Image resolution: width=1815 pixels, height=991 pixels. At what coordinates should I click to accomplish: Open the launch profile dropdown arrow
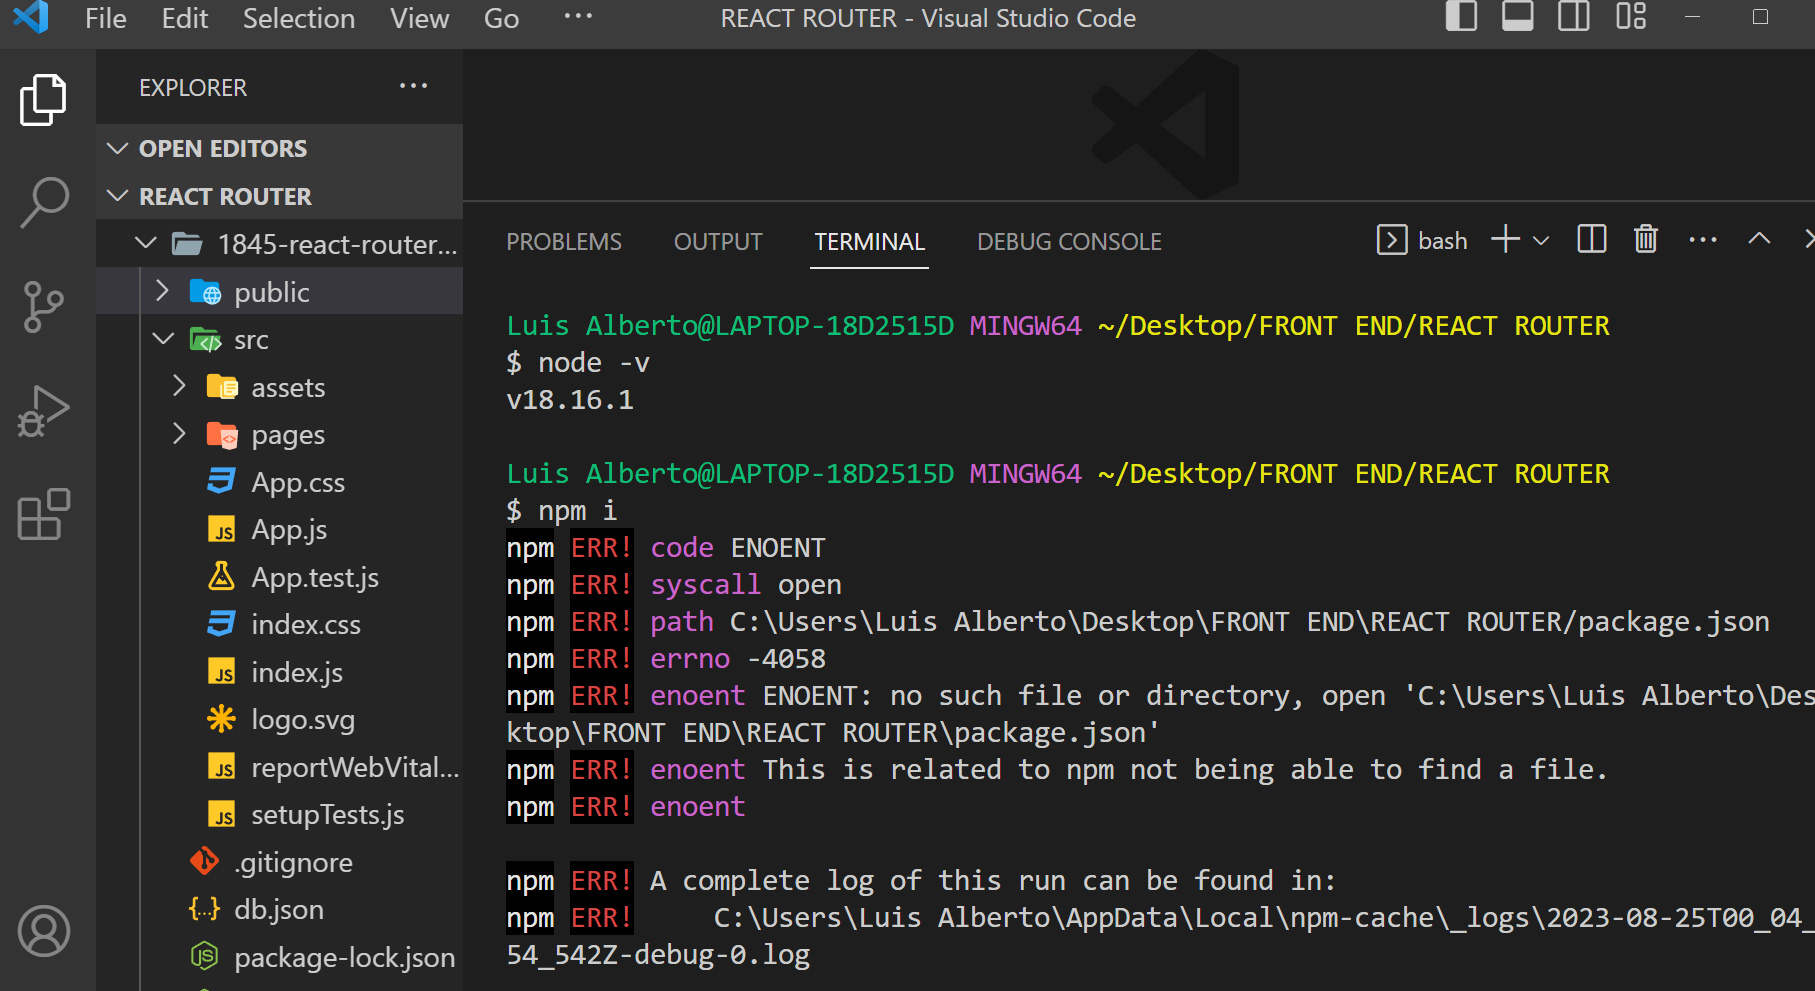[x=1541, y=241]
